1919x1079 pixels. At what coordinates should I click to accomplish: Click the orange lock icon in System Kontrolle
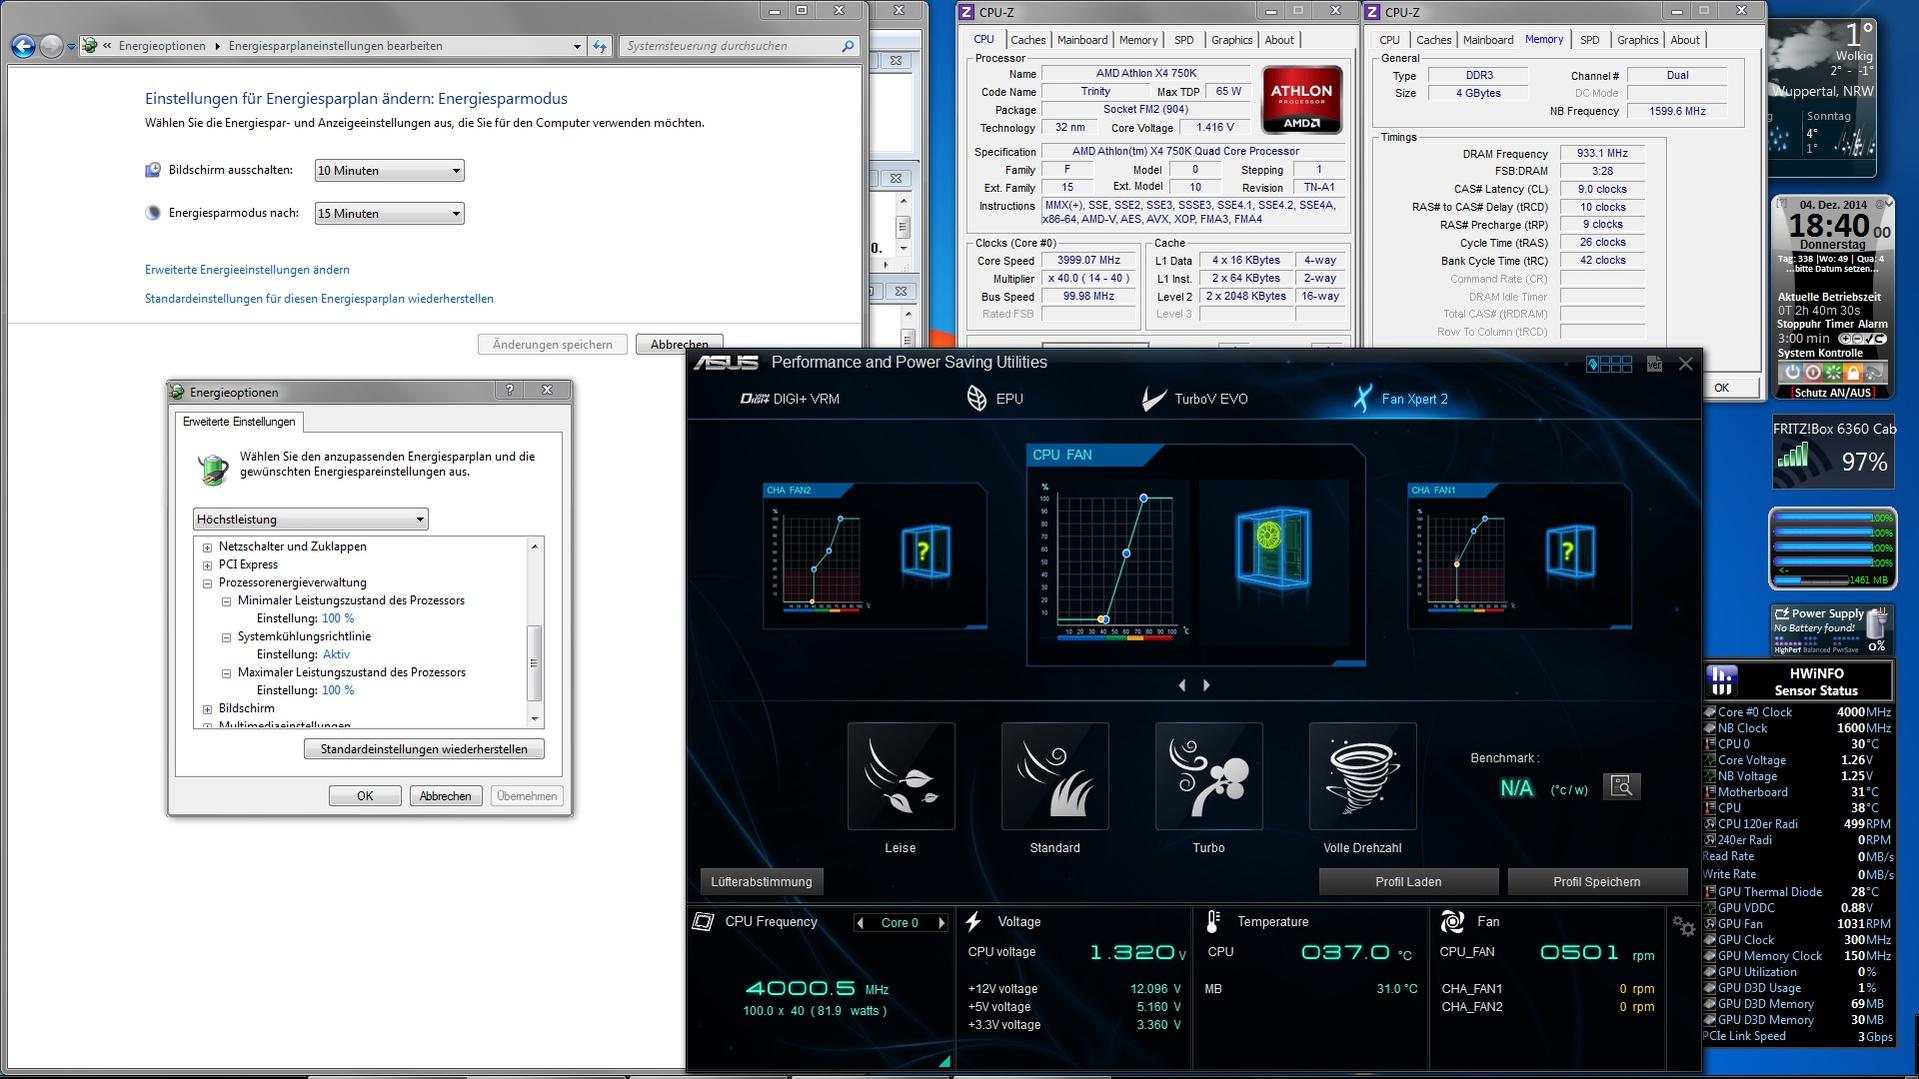[x=1853, y=372]
